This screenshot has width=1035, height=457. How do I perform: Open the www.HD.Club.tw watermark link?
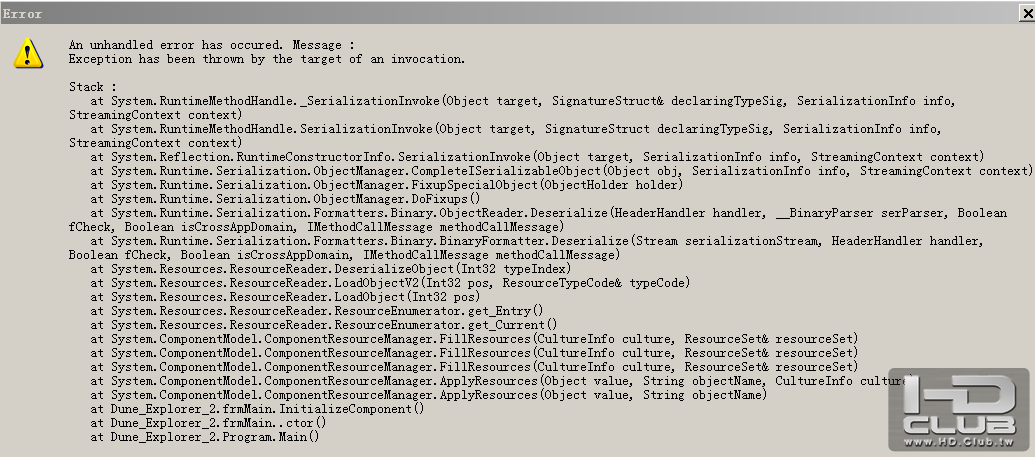tap(964, 440)
